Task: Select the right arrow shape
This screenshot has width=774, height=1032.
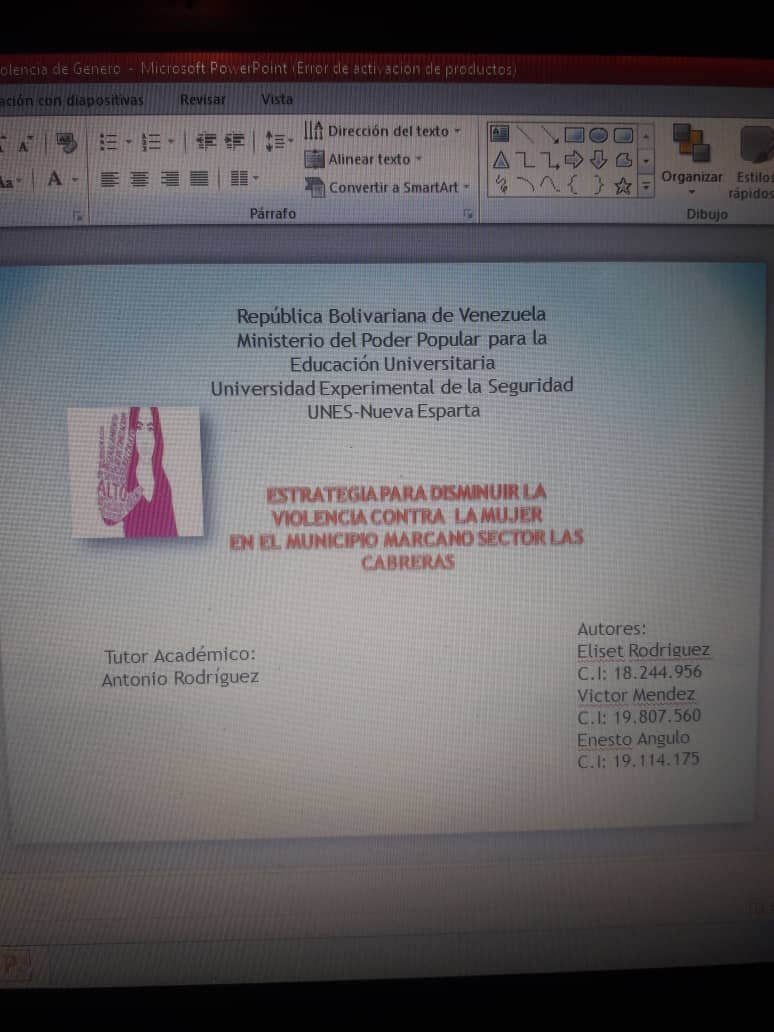Action: (x=574, y=160)
